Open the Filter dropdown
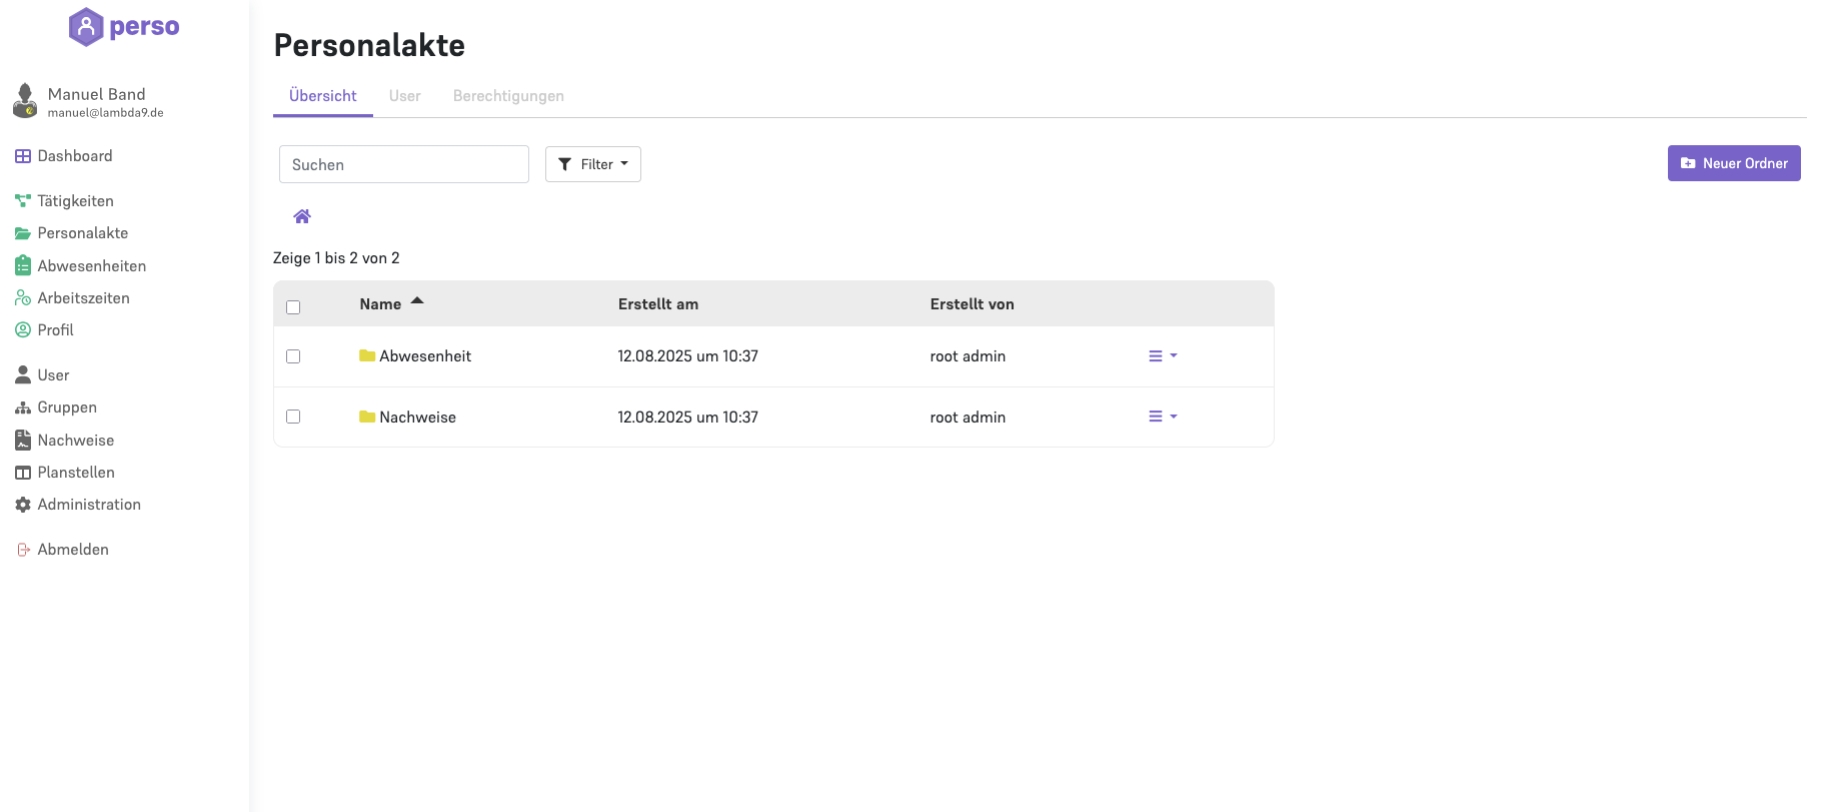 [x=593, y=164]
